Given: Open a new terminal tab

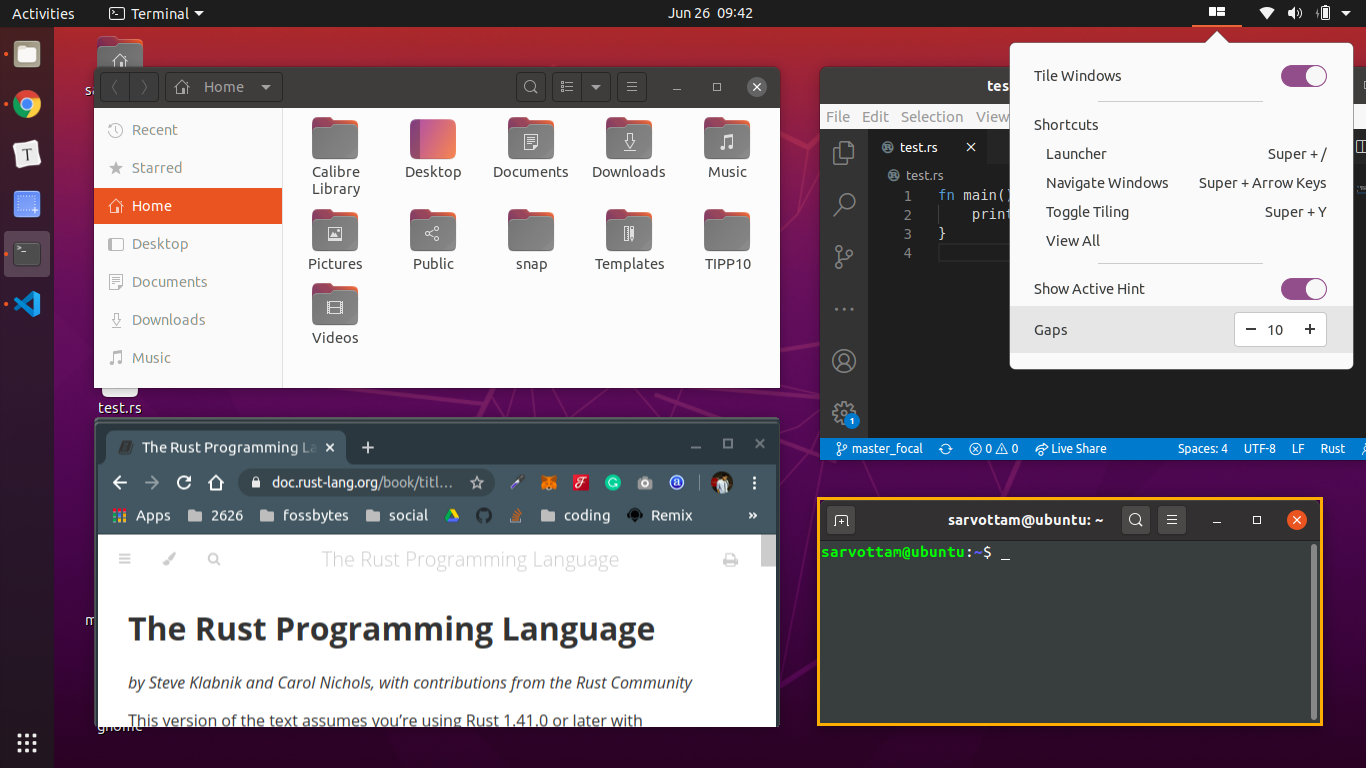Looking at the screenshot, I should [841, 520].
